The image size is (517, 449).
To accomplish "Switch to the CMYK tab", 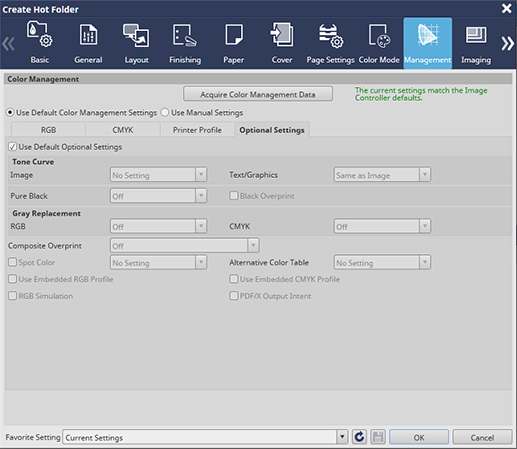I will point(123,130).
